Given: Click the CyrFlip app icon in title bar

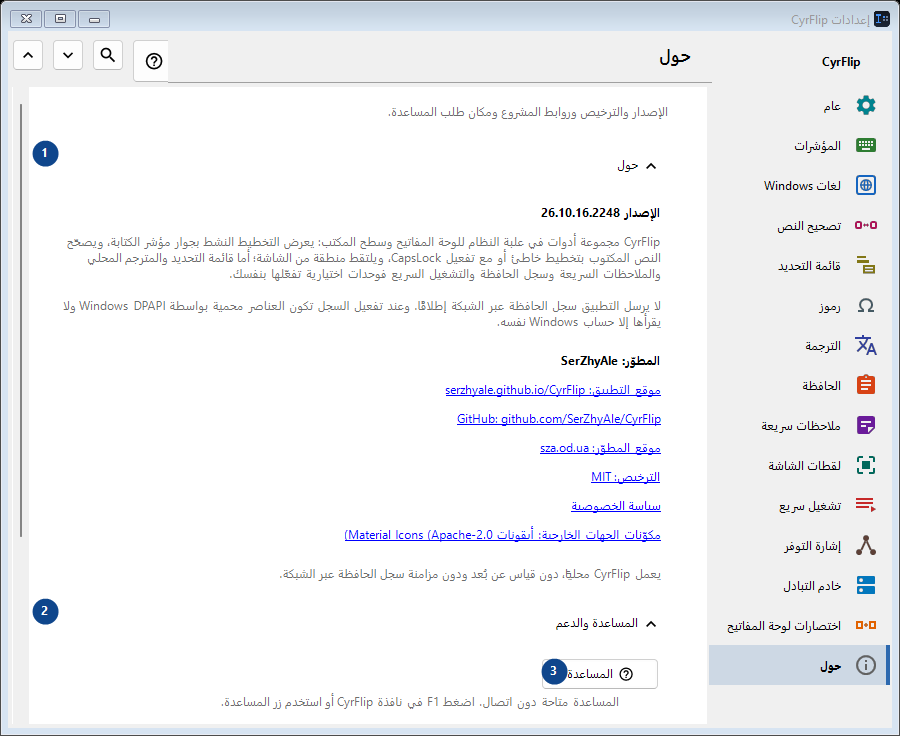Looking at the screenshot, I should [x=882, y=19].
